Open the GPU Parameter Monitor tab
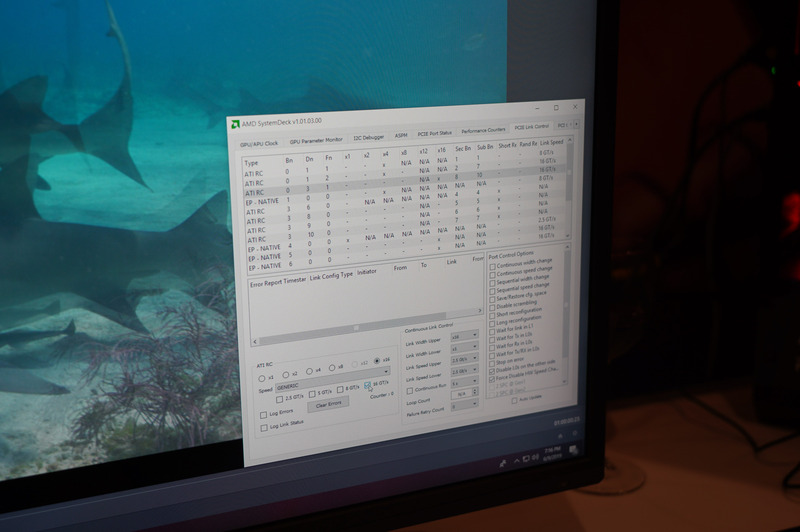The height and width of the screenshot is (532, 800). click(x=316, y=140)
